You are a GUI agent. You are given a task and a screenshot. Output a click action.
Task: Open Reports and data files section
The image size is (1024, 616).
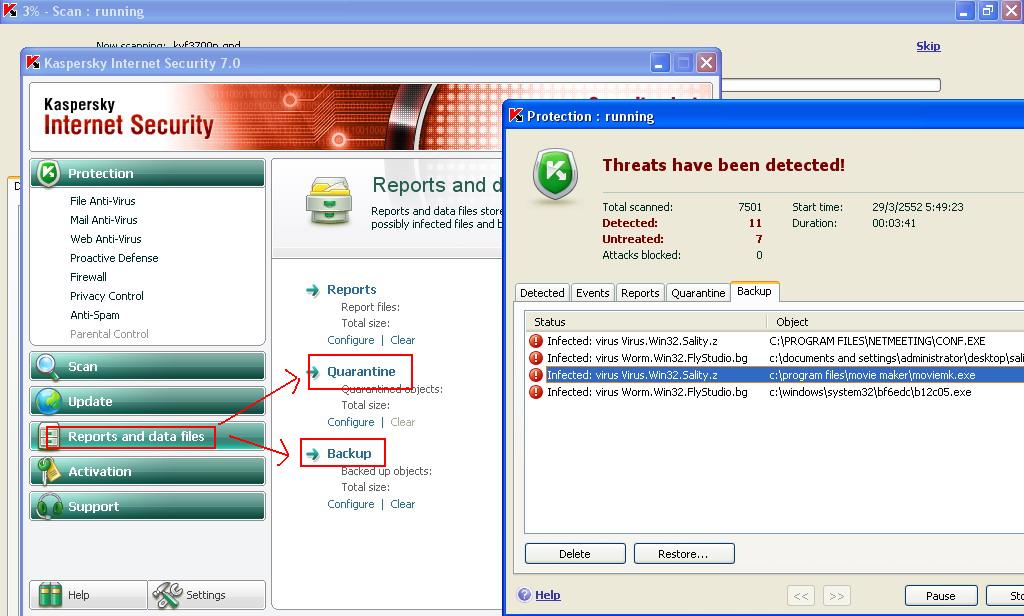[x=148, y=436]
